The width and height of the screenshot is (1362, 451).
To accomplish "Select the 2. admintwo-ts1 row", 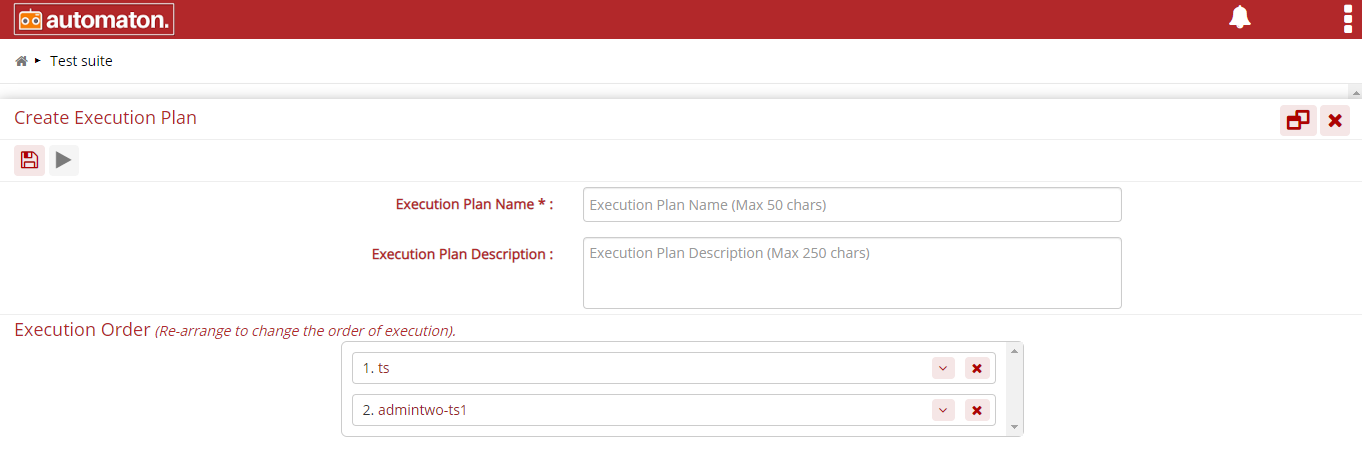I will coord(673,410).
